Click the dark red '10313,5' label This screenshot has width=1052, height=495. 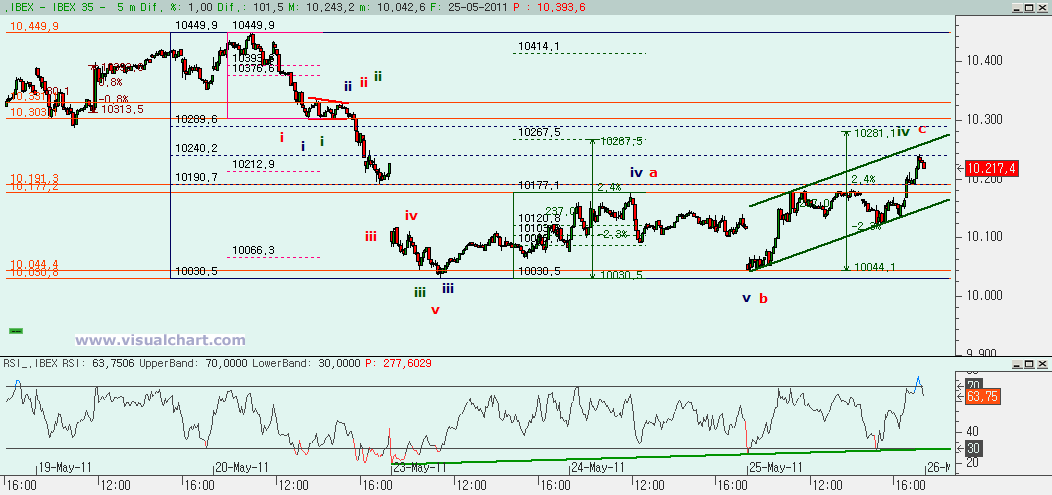[122, 109]
